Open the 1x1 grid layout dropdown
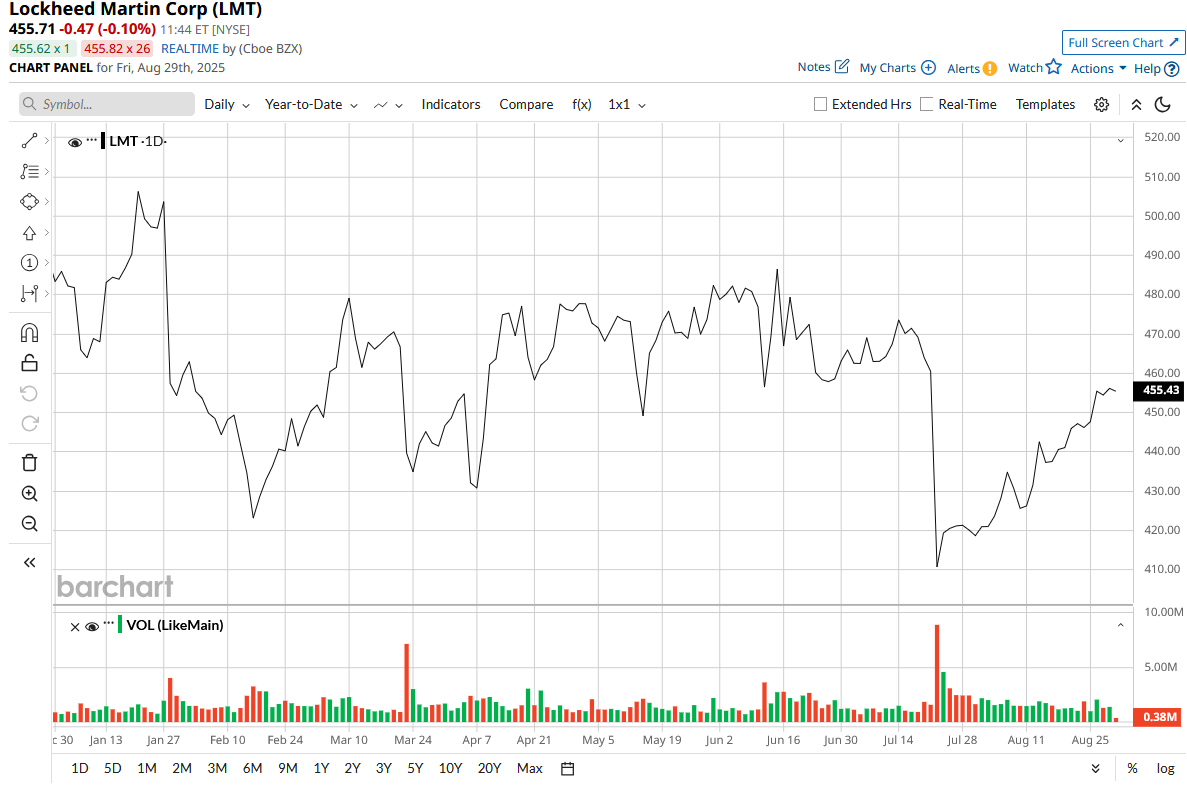This screenshot has width=1187, height=798. coord(627,104)
